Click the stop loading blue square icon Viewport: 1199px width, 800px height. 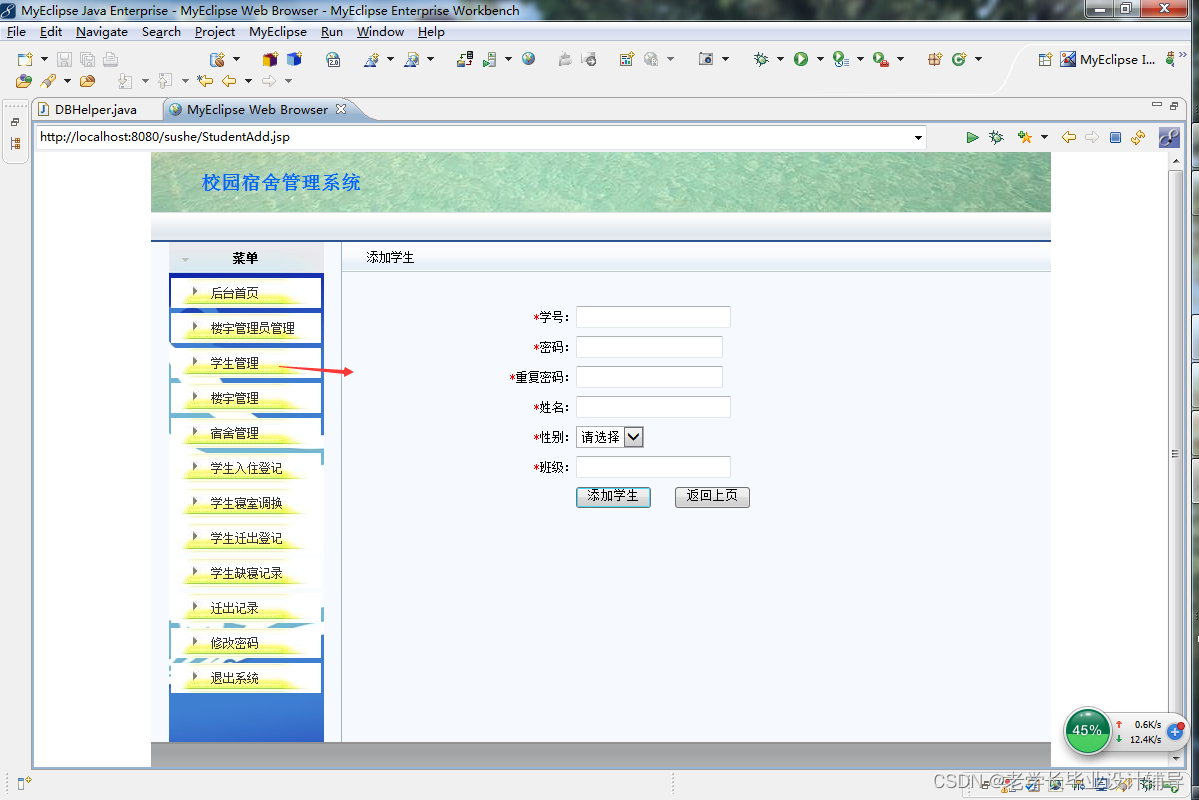pyautogui.click(x=1115, y=137)
